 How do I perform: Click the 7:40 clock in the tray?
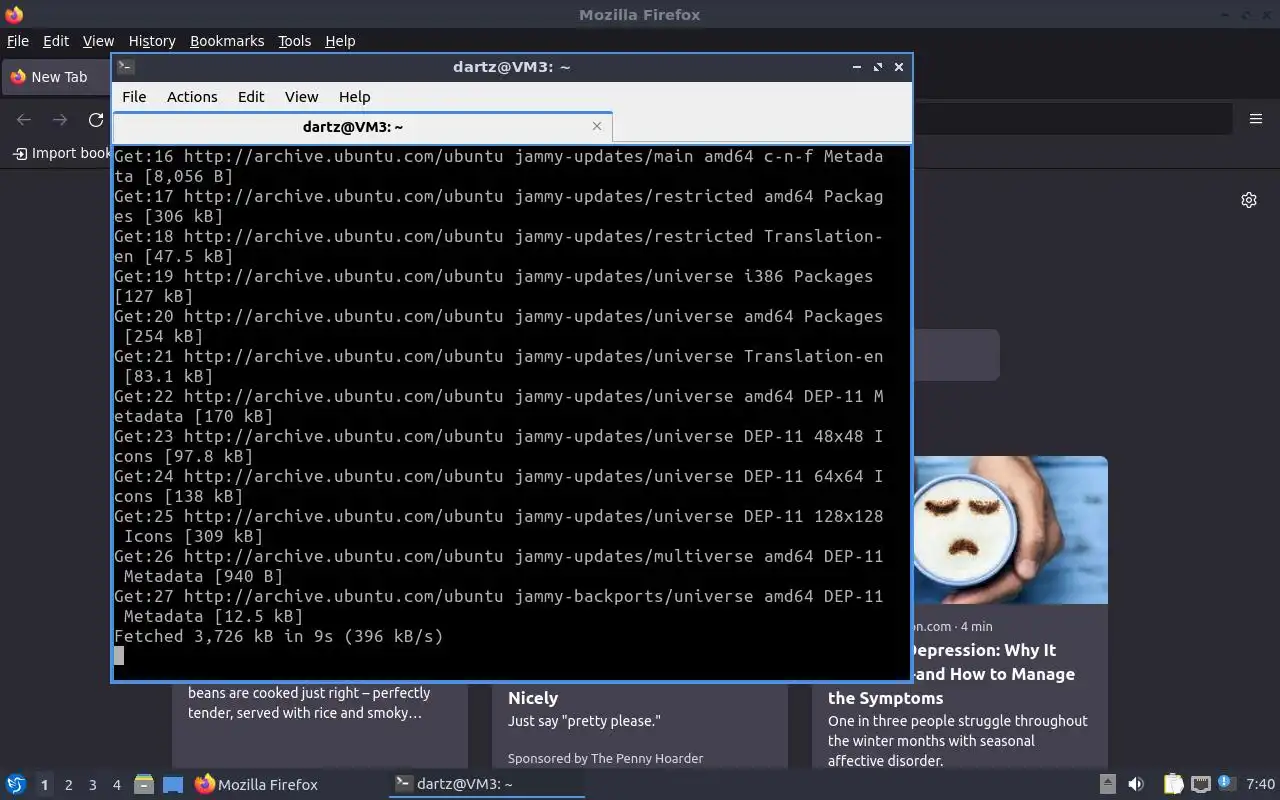tap(1260, 785)
